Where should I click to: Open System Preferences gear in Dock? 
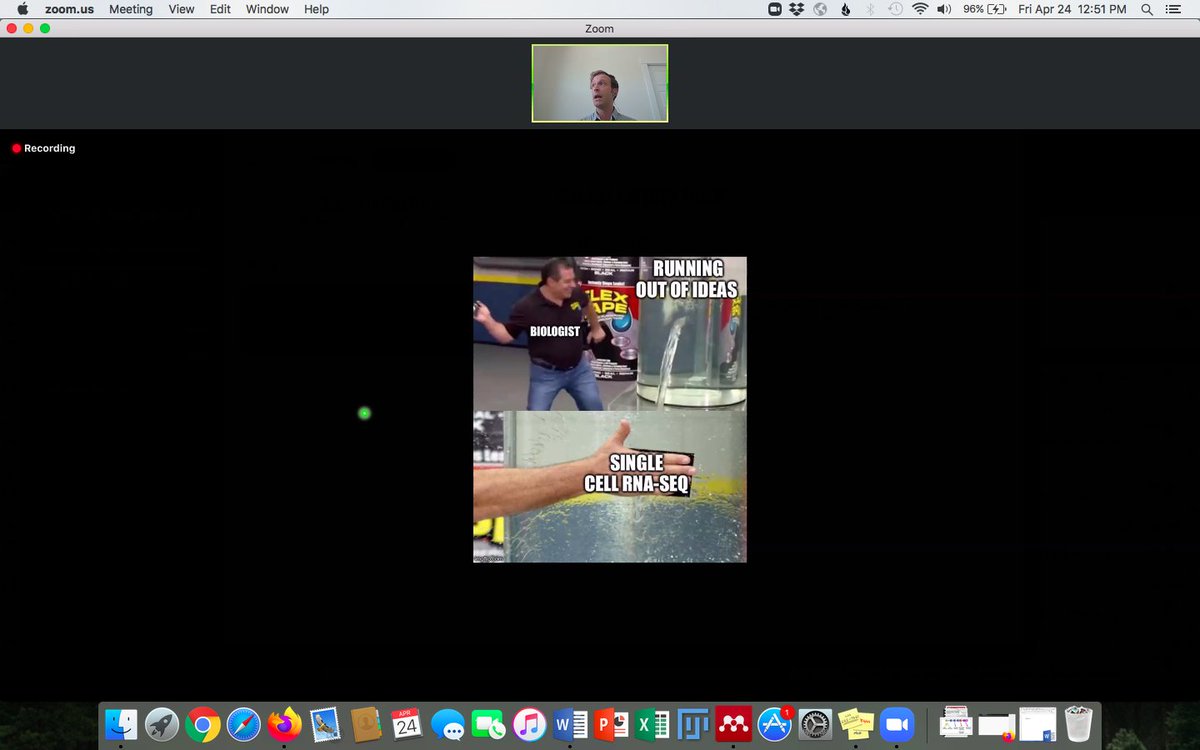pos(816,723)
